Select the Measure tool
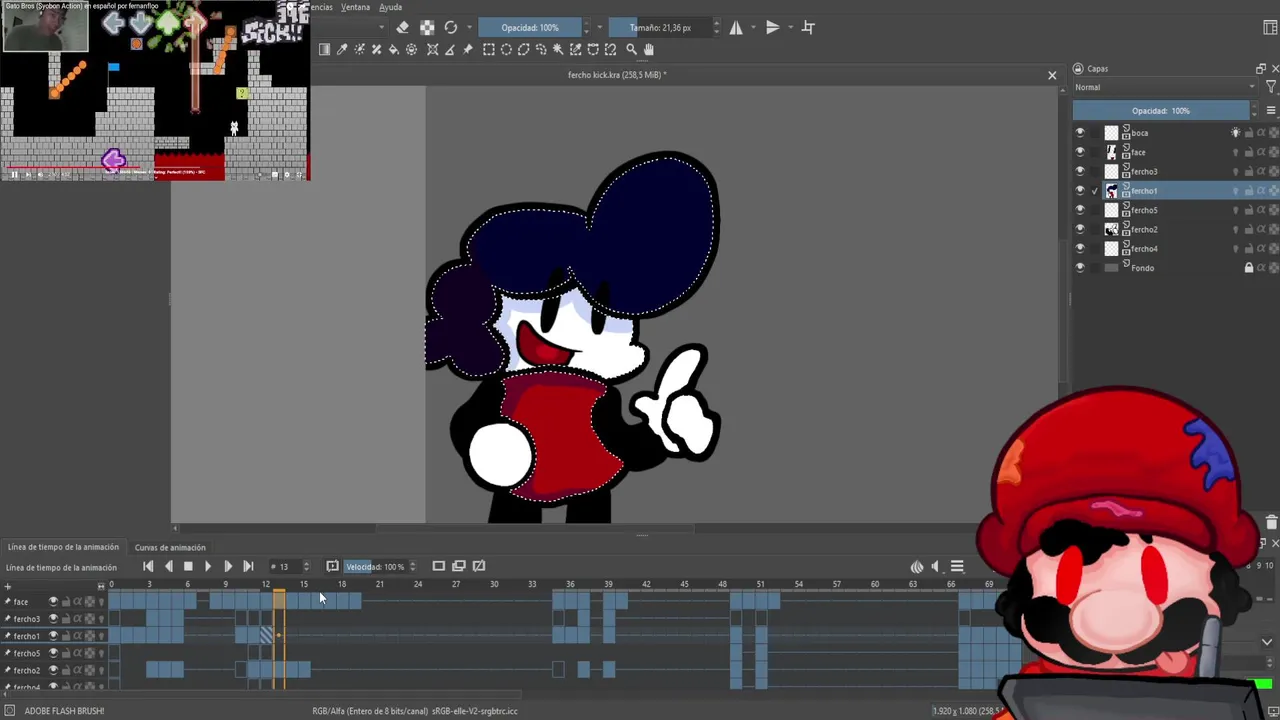 click(450, 49)
